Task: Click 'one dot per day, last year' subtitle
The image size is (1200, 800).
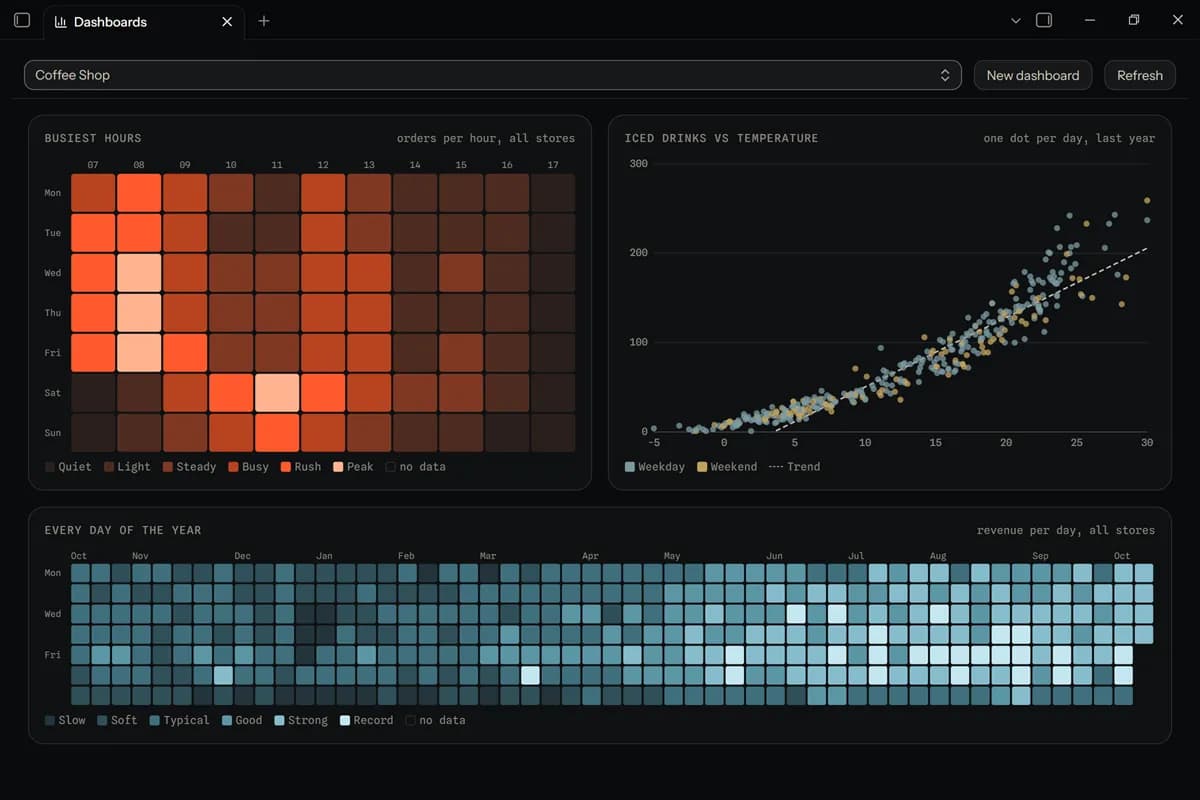Action: [1069, 138]
